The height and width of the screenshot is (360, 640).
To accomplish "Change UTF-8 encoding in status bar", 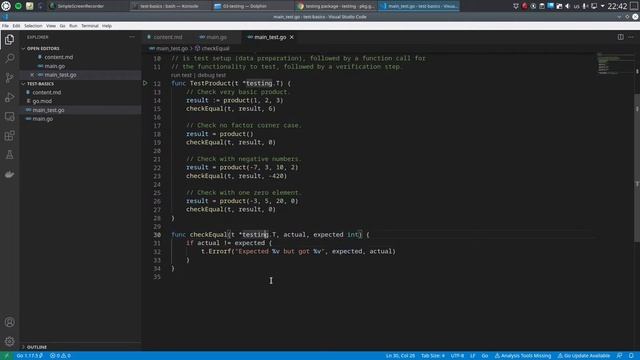I will [x=457, y=356].
